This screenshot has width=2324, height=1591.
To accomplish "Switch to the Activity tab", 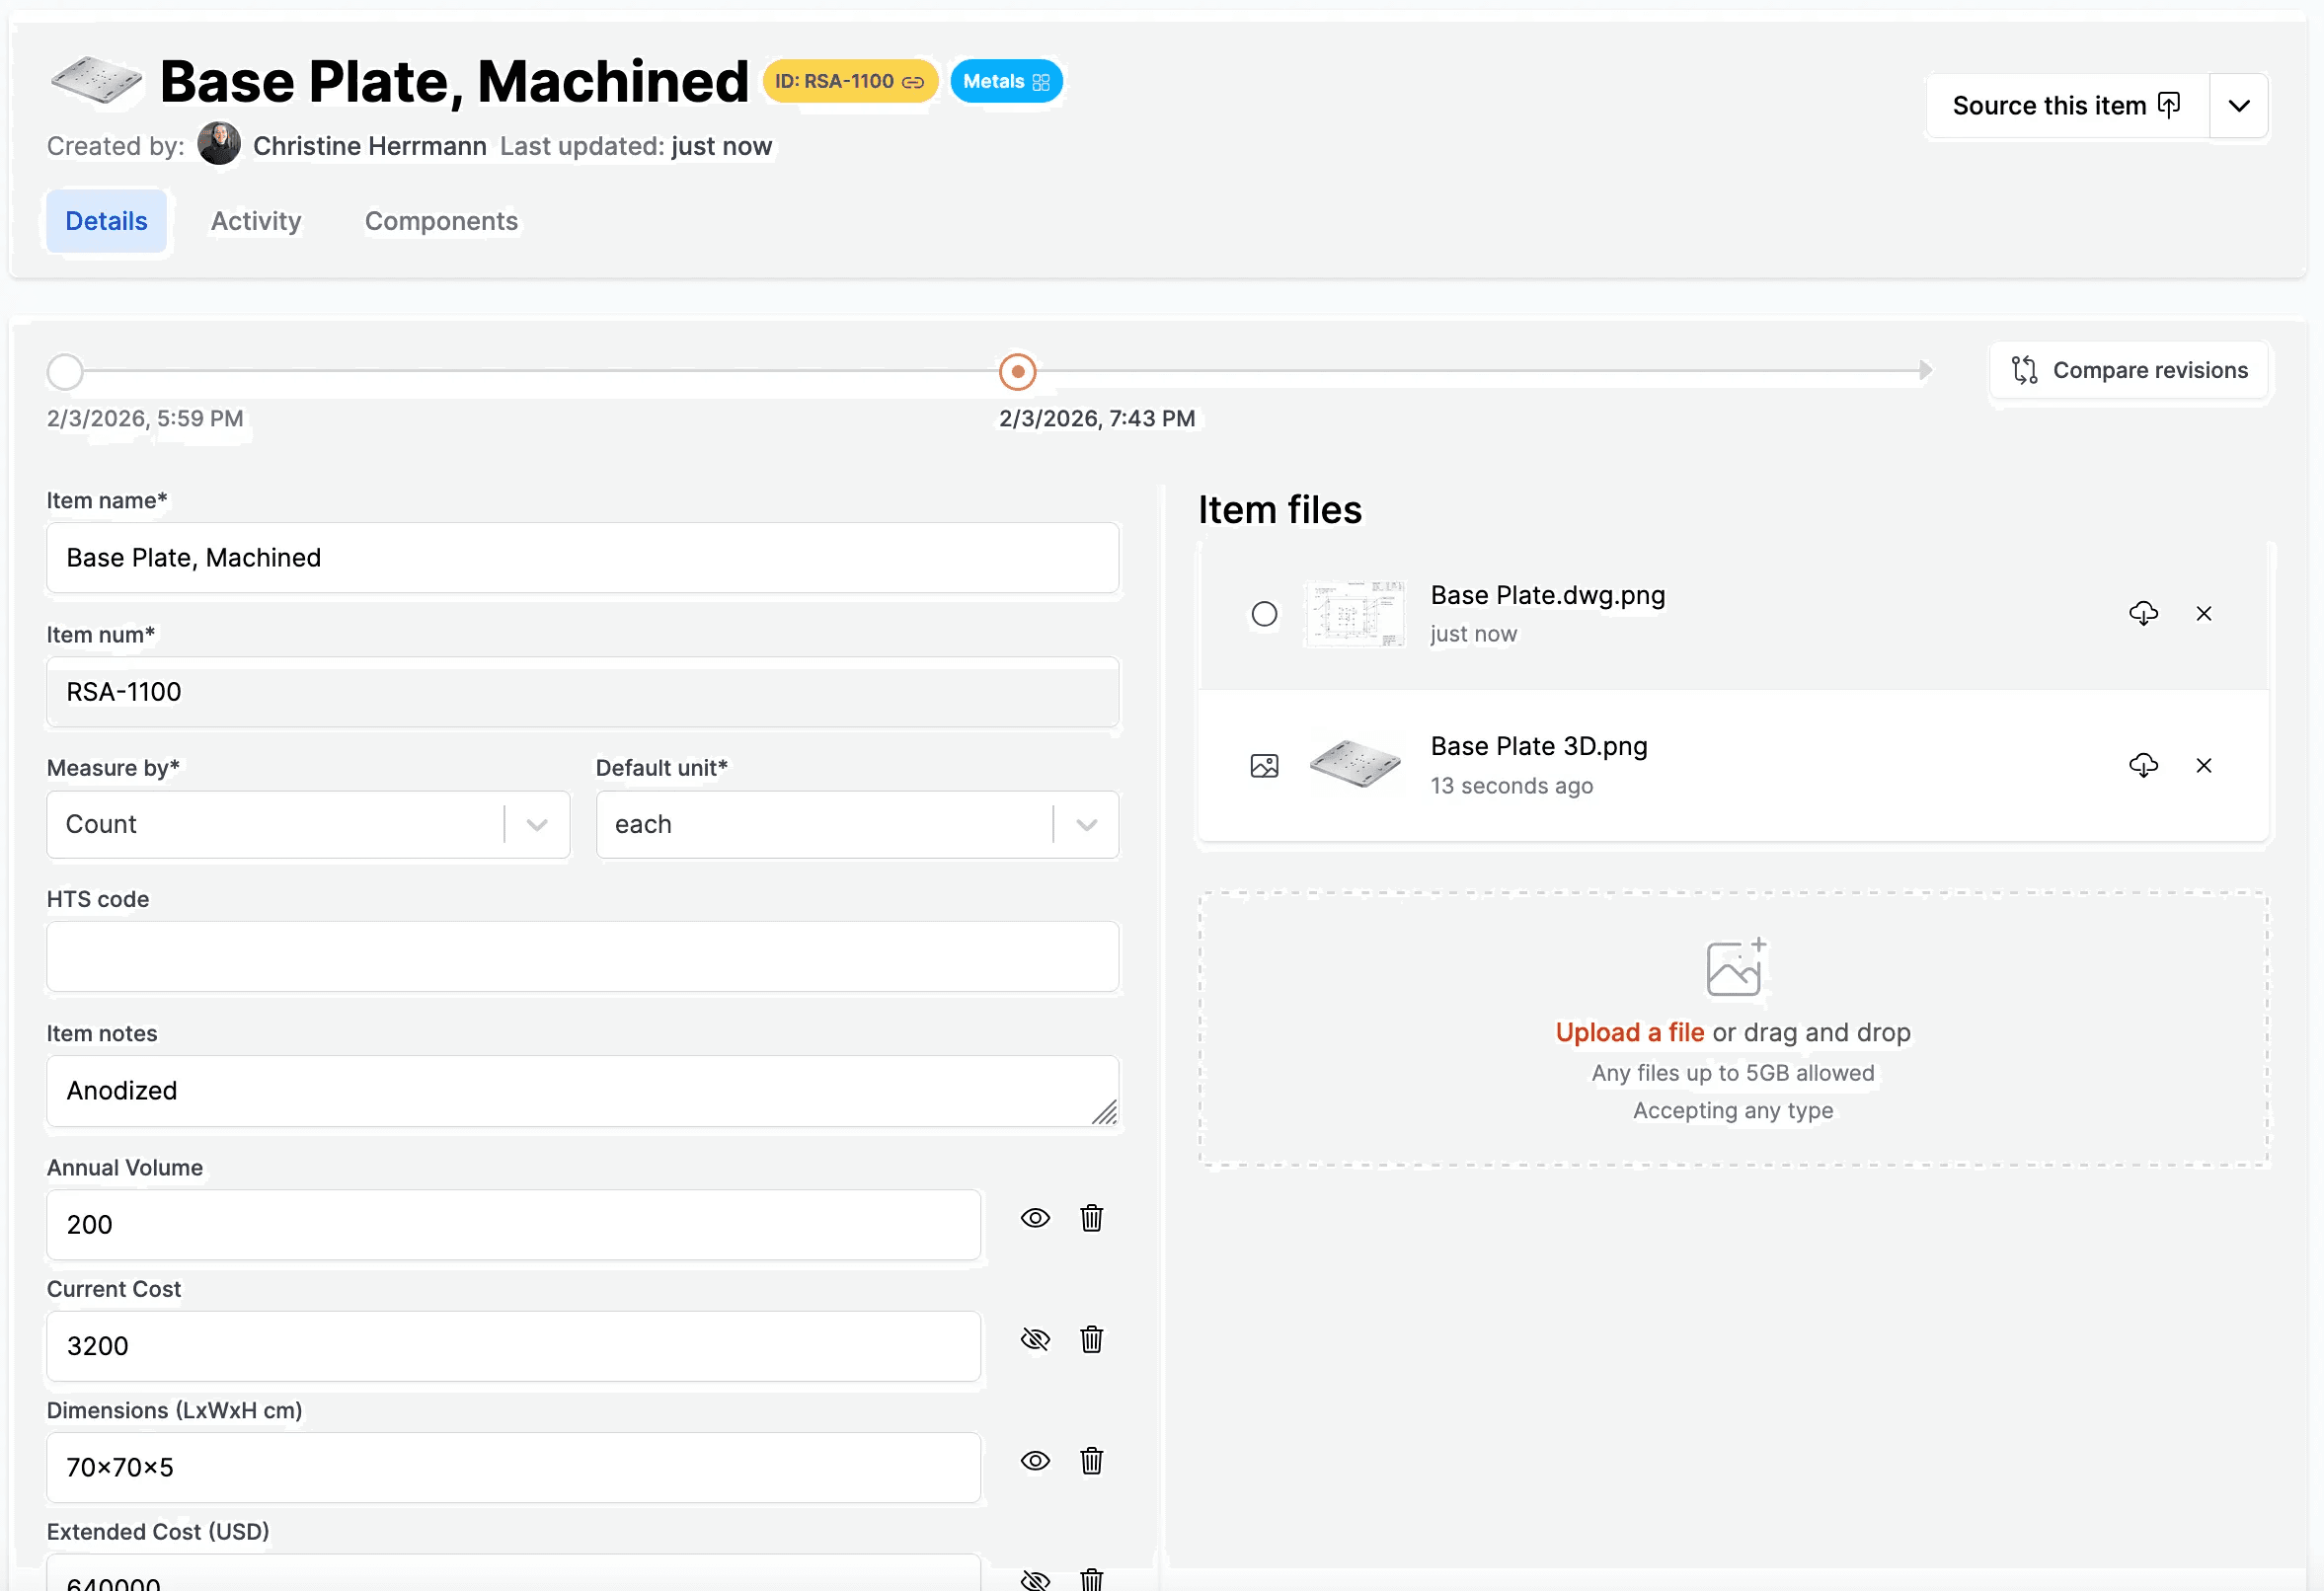I will pos(256,221).
